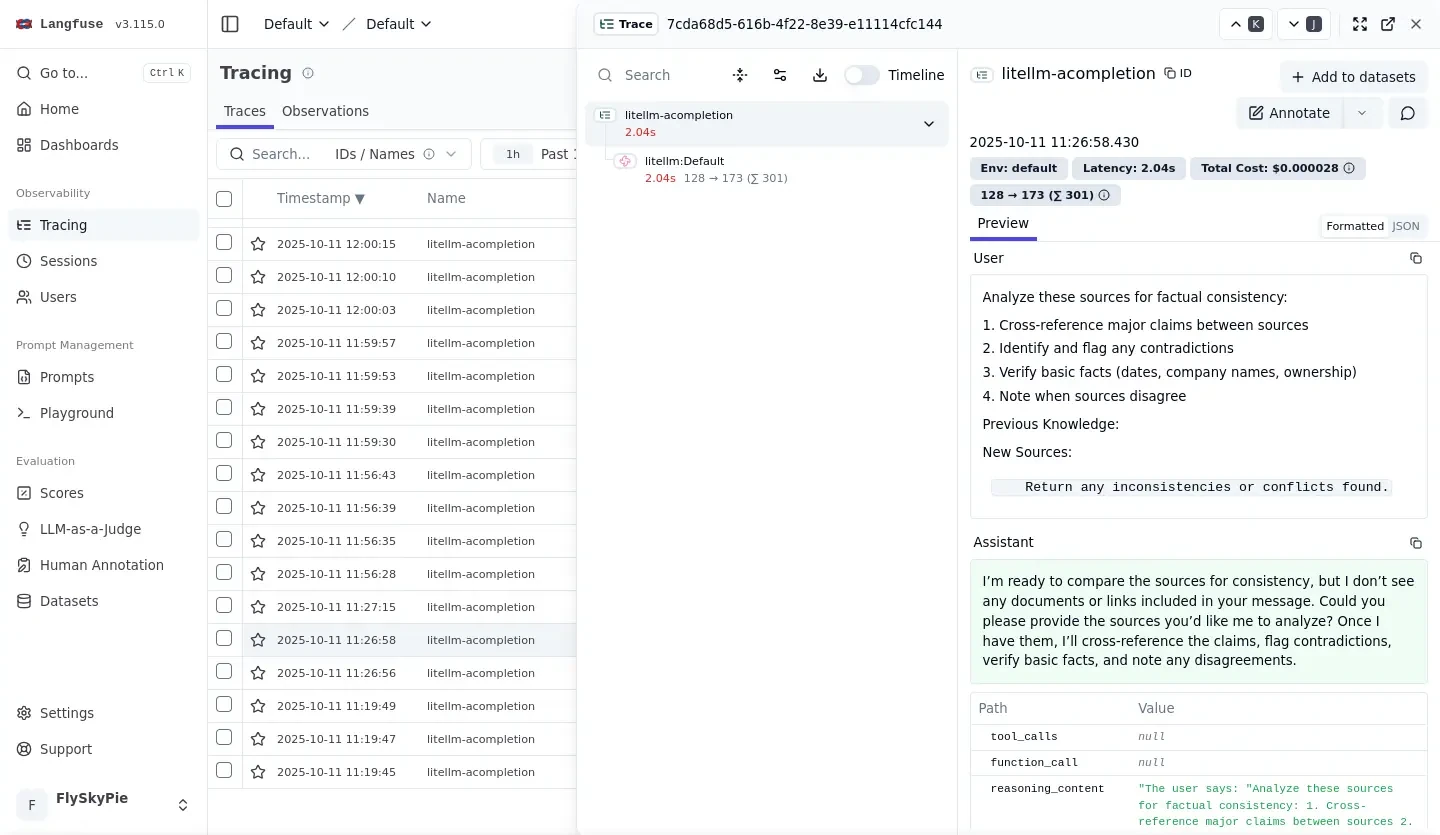Open the Annotate dropdown arrow
1440x835 pixels.
pyautogui.click(x=1361, y=113)
